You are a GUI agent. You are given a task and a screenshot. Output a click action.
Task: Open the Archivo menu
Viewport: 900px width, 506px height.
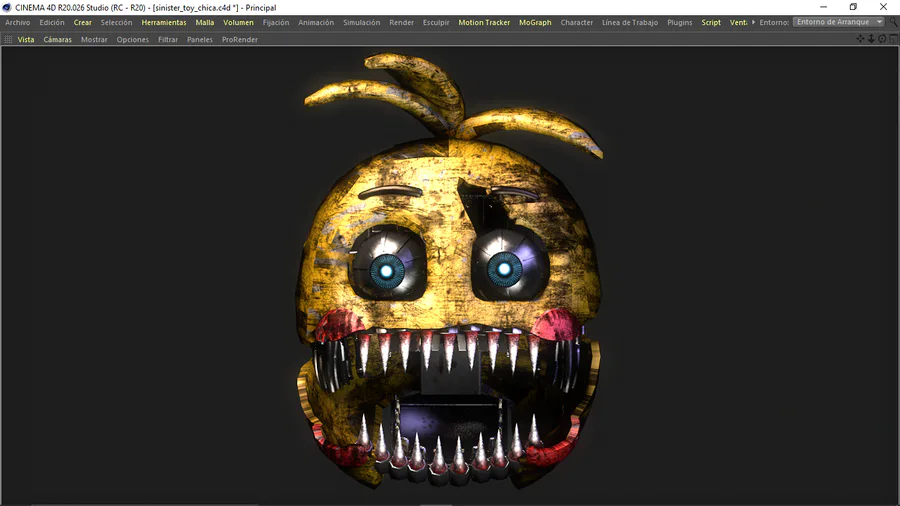pos(18,22)
